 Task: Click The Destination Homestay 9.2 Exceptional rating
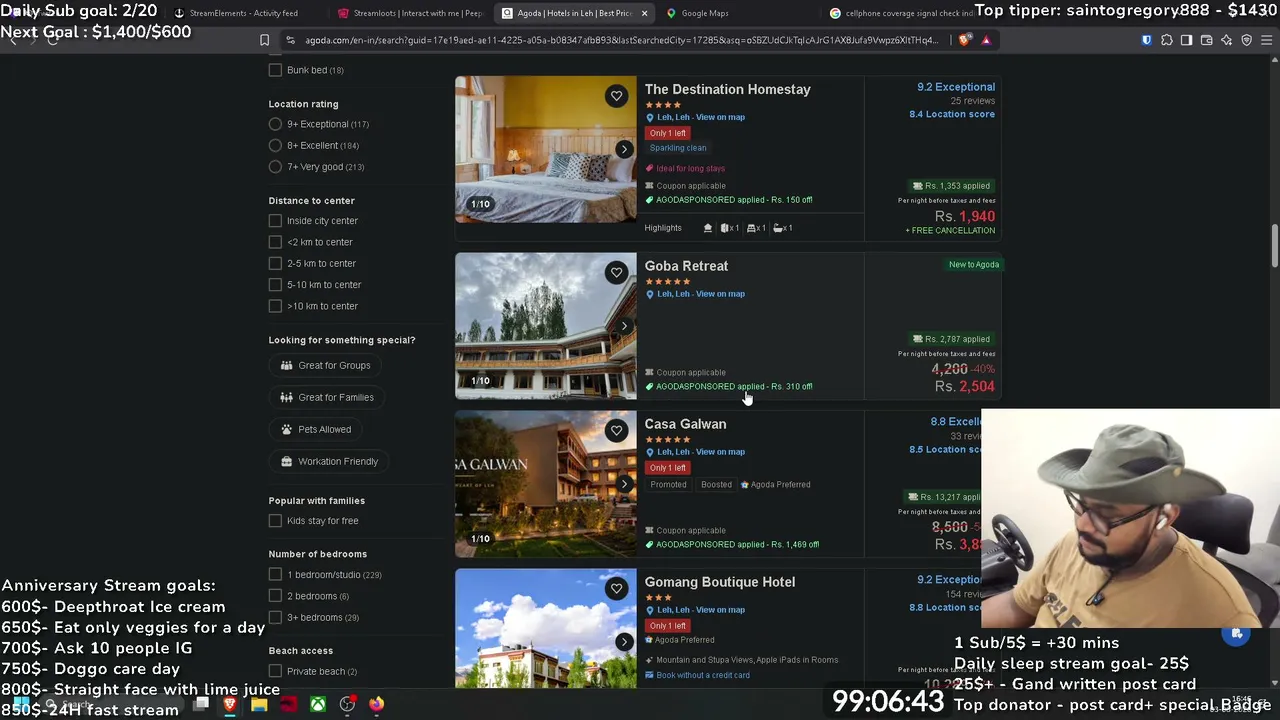(x=956, y=87)
